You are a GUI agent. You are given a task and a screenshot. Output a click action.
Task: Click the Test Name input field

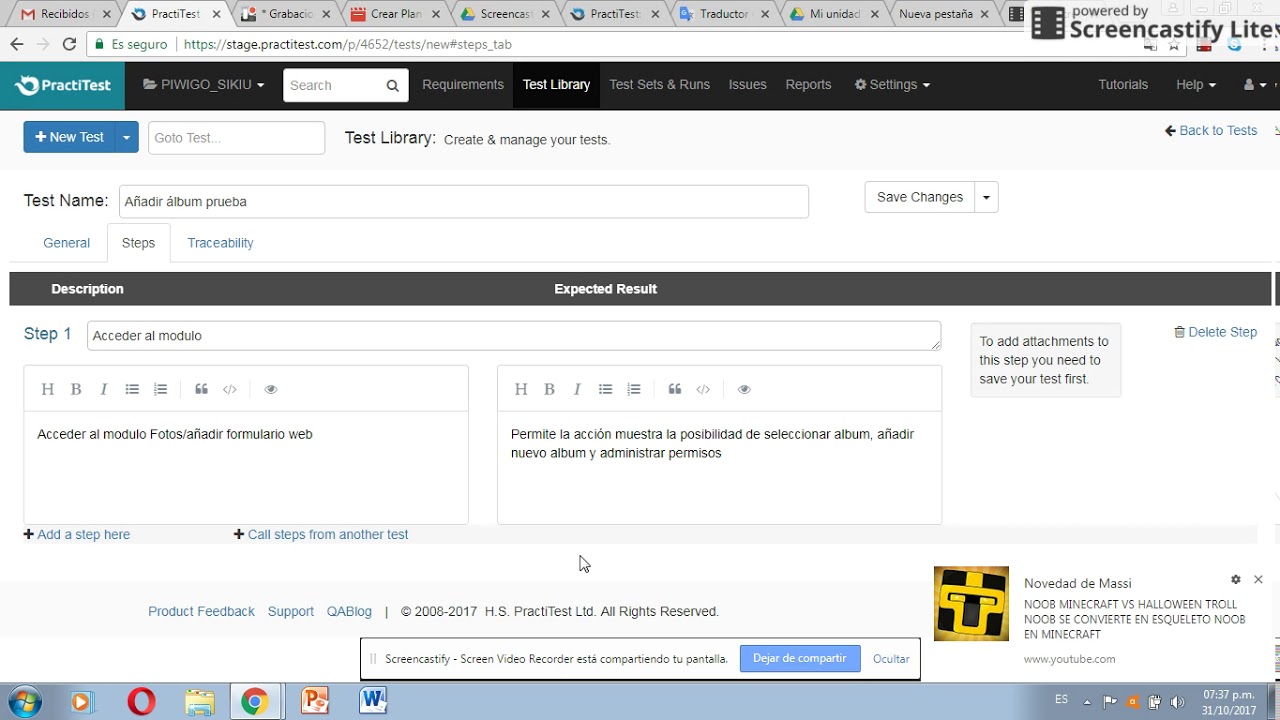(x=464, y=201)
